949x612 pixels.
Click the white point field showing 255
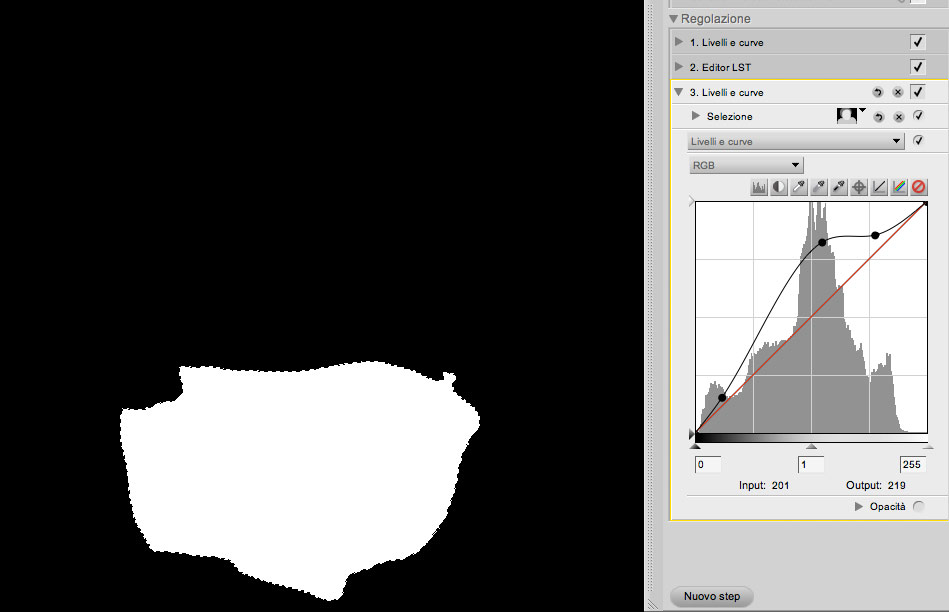click(x=913, y=464)
